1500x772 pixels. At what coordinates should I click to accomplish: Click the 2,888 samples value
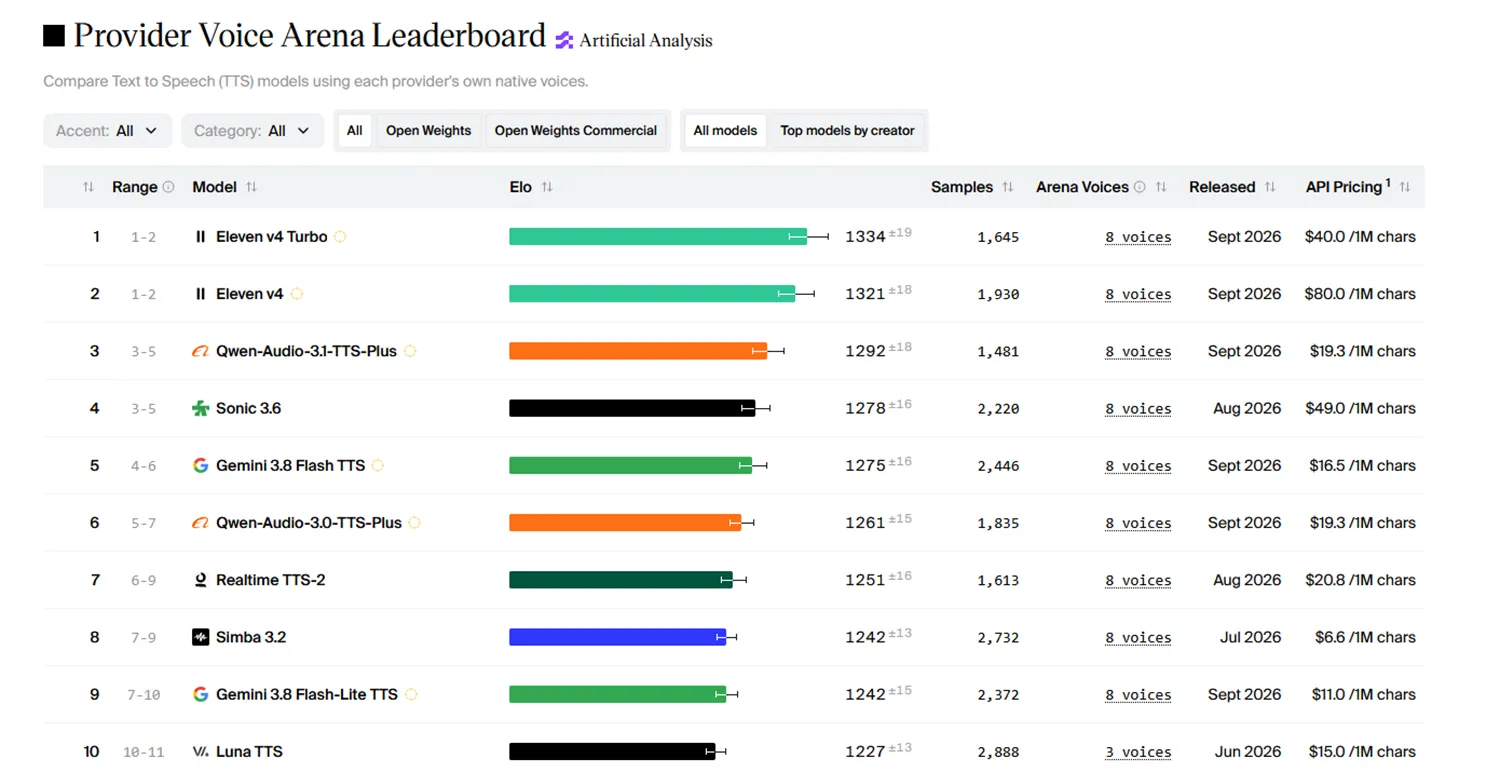998,752
